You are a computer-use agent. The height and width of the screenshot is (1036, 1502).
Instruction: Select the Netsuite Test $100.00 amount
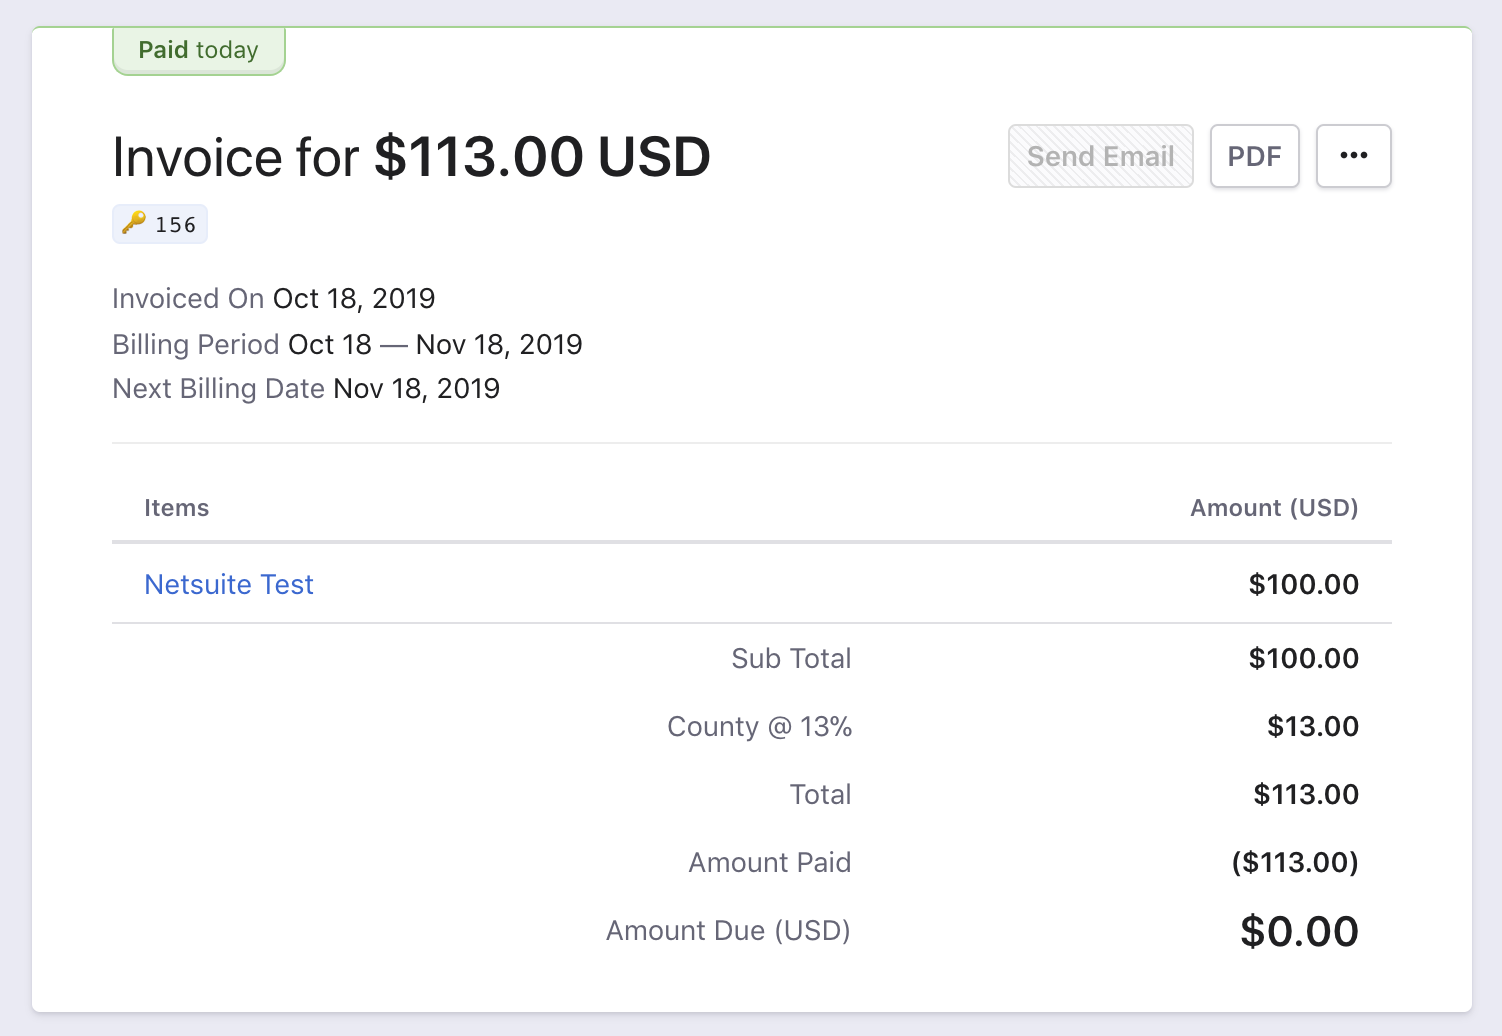pos(1303,584)
